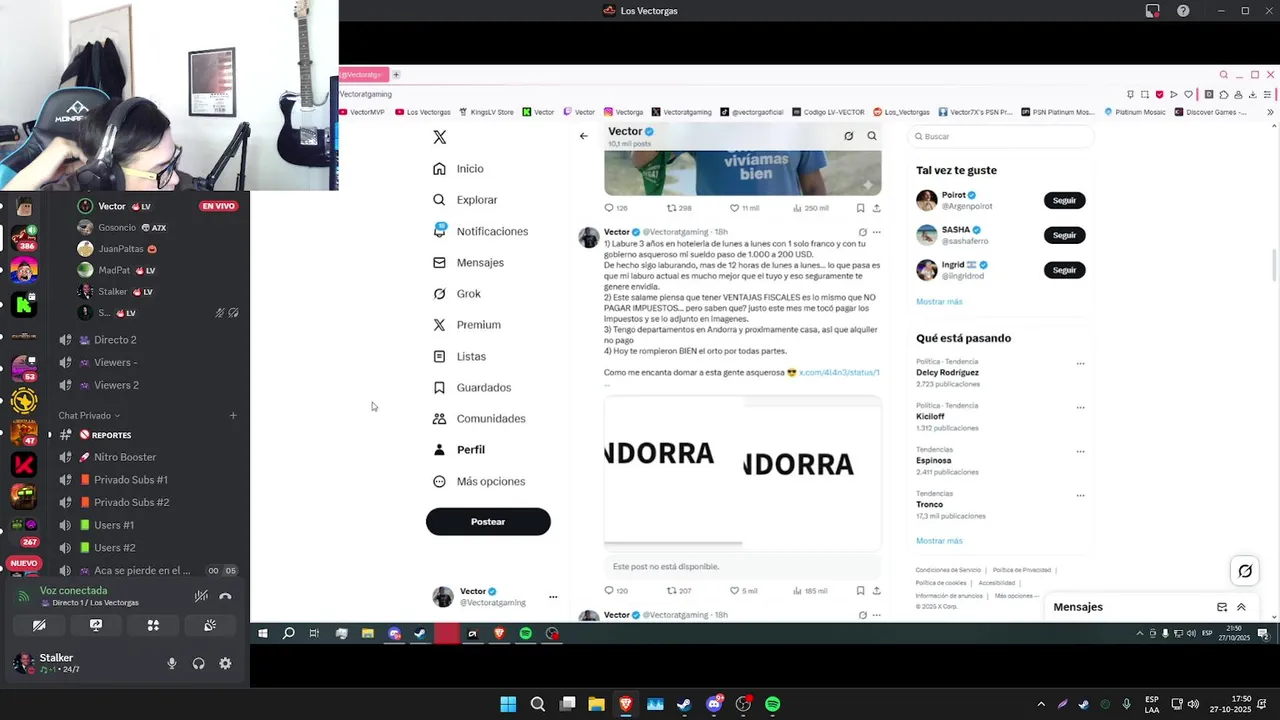This screenshot has height=720, width=1280.
Task: Open Listas in X sidebar
Action: click(x=459, y=356)
